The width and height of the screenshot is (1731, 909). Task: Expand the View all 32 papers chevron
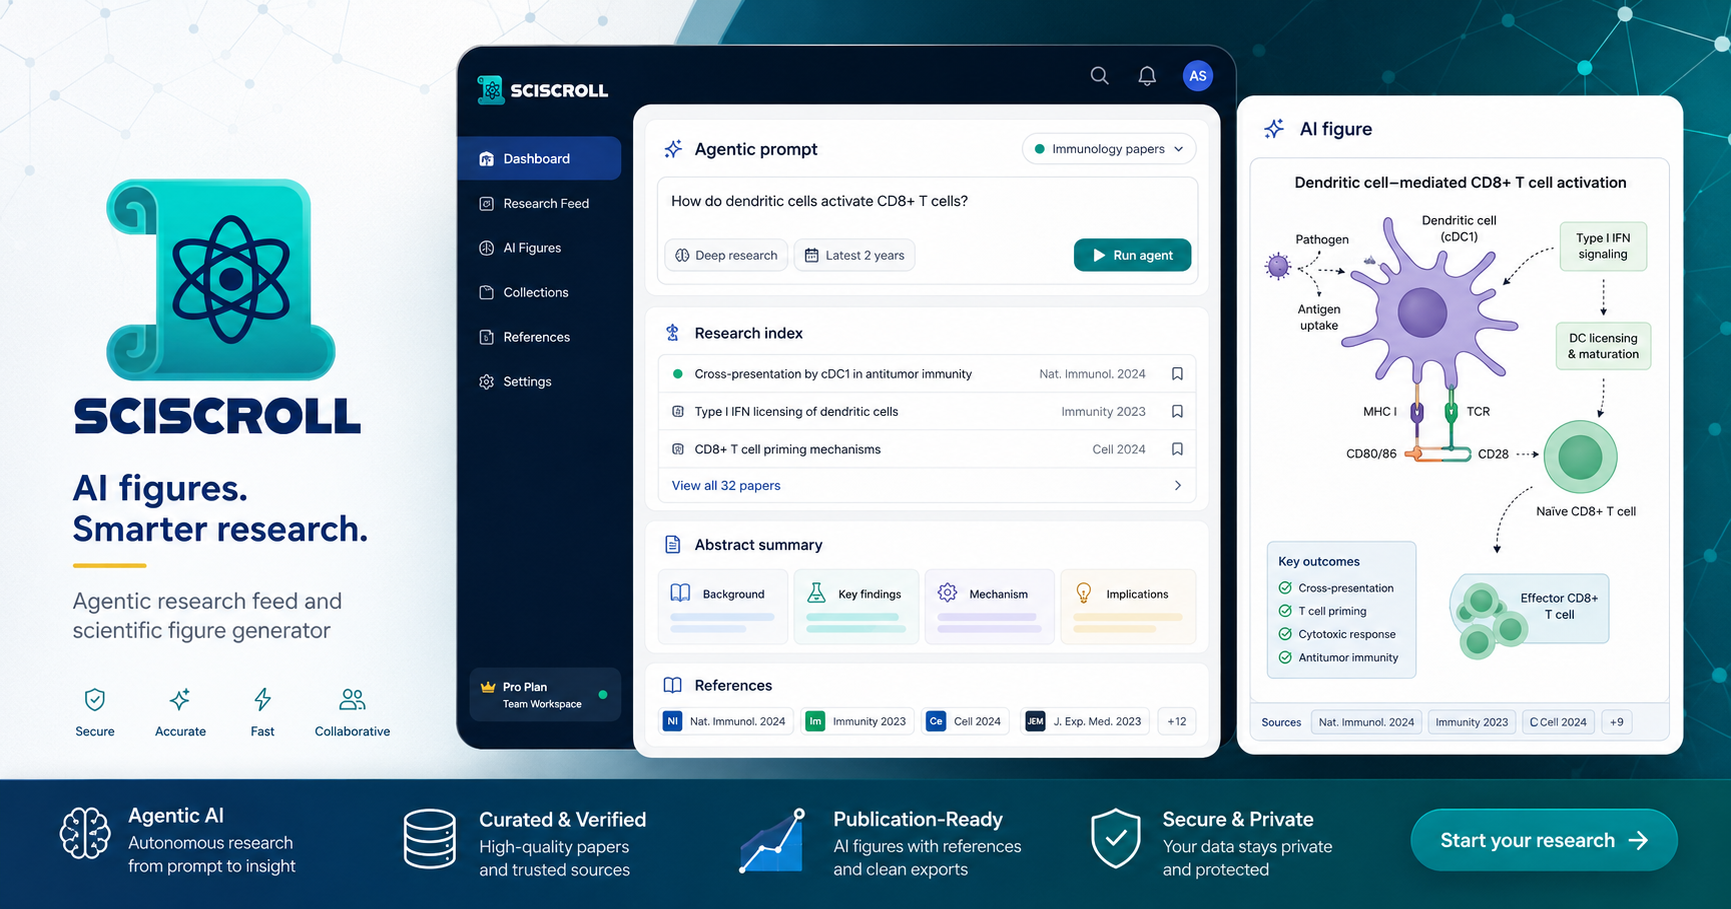[1178, 486]
